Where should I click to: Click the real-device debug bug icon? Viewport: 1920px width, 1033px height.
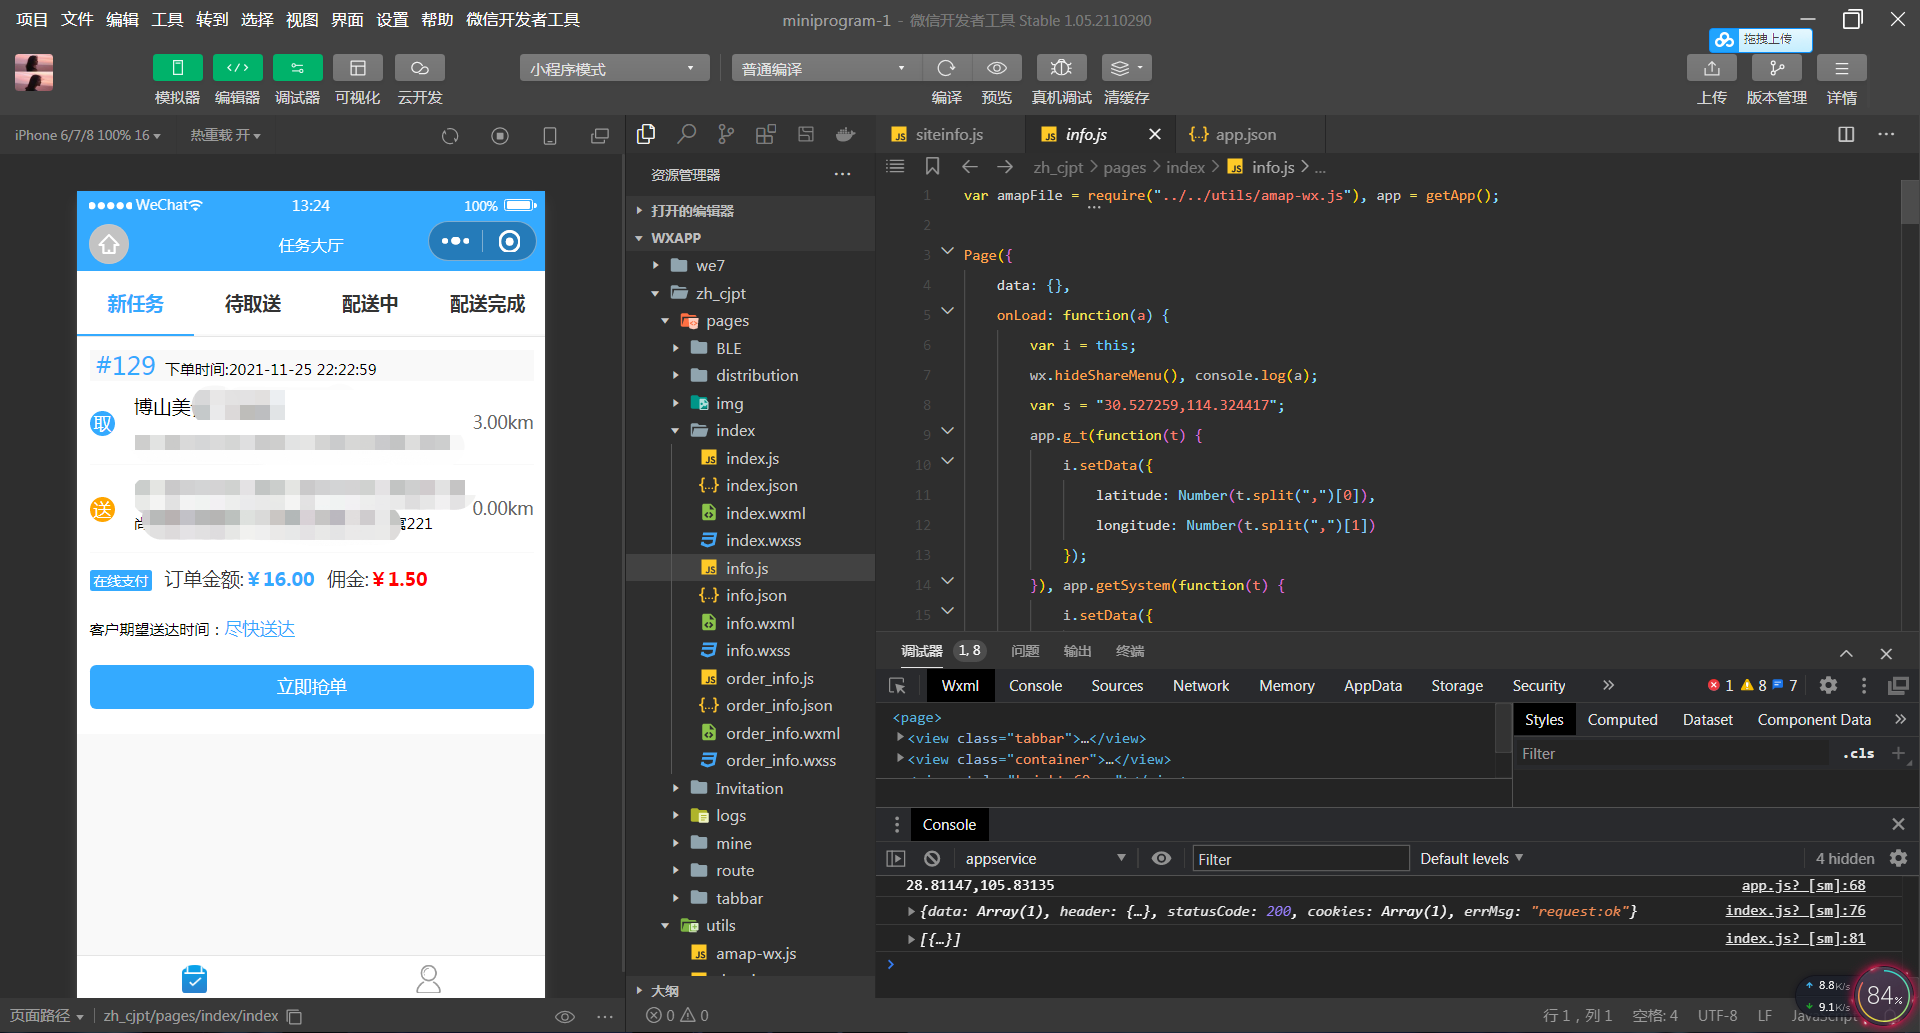click(x=1061, y=68)
